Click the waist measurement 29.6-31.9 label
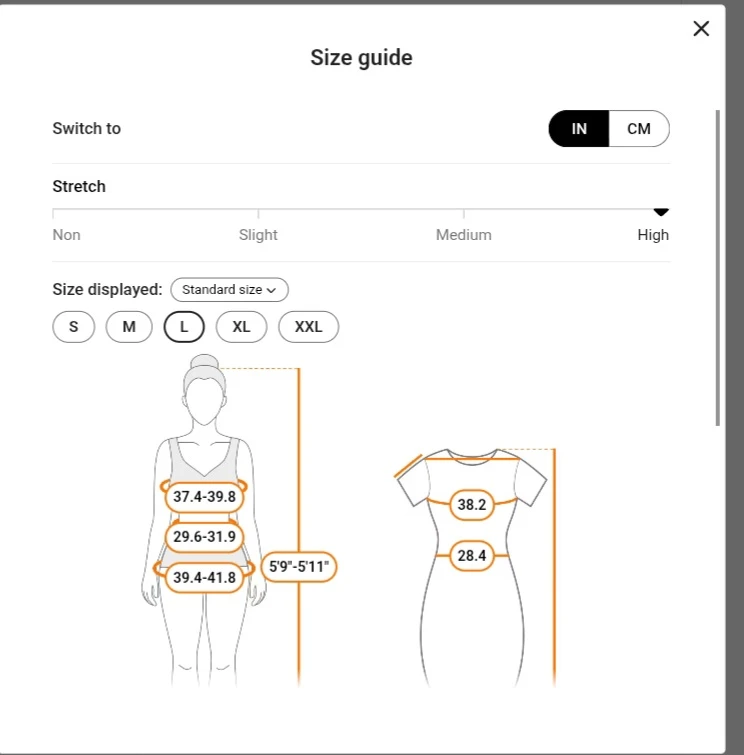The height and width of the screenshot is (755, 744). tap(204, 537)
